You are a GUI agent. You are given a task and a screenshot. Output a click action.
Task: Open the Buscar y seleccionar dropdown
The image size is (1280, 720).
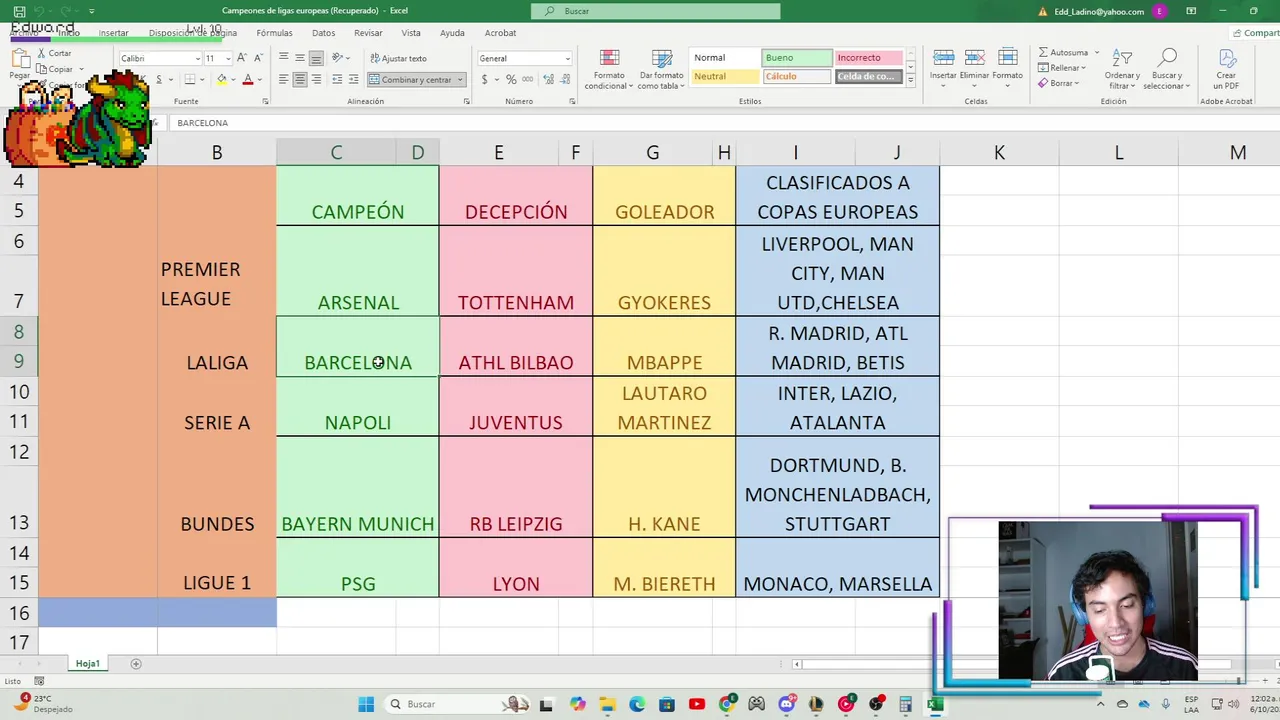[1167, 69]
